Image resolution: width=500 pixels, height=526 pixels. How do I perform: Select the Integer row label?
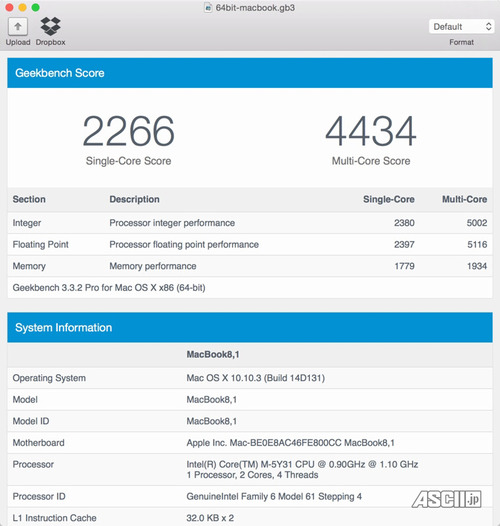27,223
